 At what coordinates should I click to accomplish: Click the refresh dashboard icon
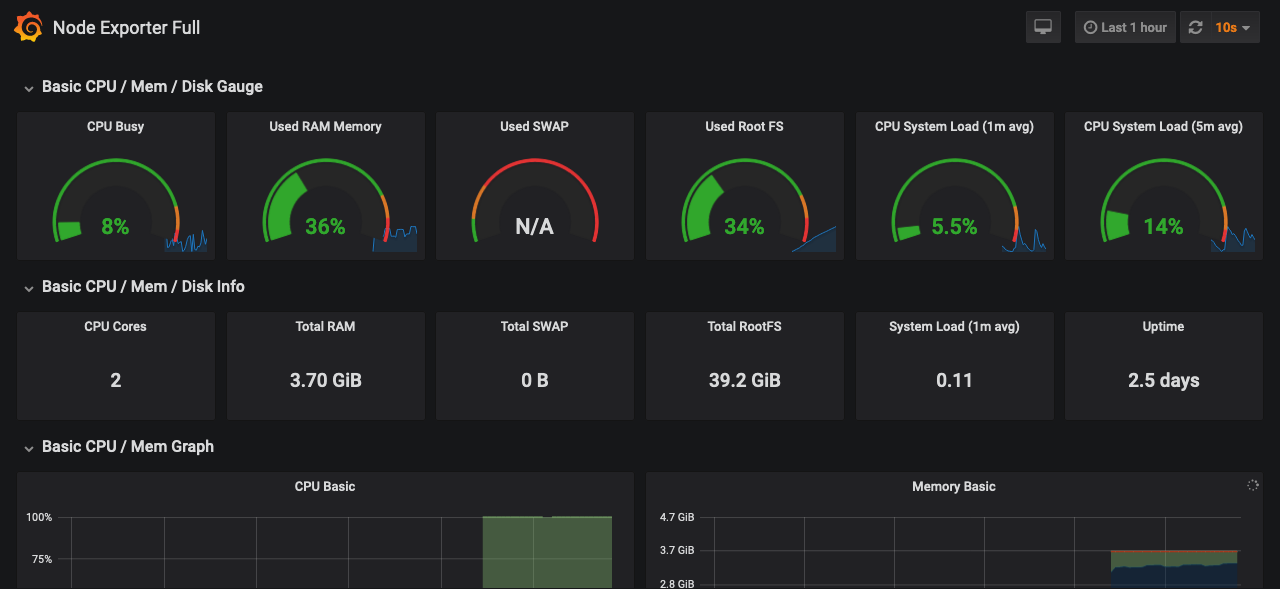click(x=1195, y=28)
